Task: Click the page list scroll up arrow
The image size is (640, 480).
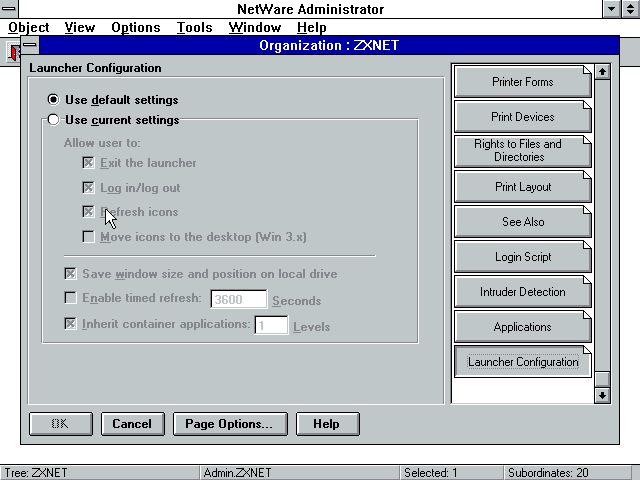Action: pyautogui.click(x=602, y=72)
